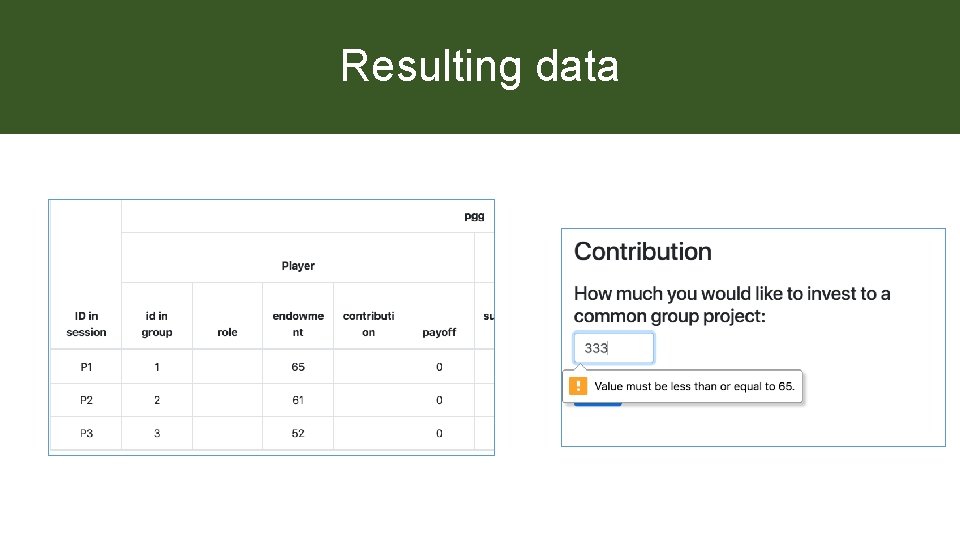Click the 'contribution' column header
This screenshot has width=960, height=540.
[368, 324]
